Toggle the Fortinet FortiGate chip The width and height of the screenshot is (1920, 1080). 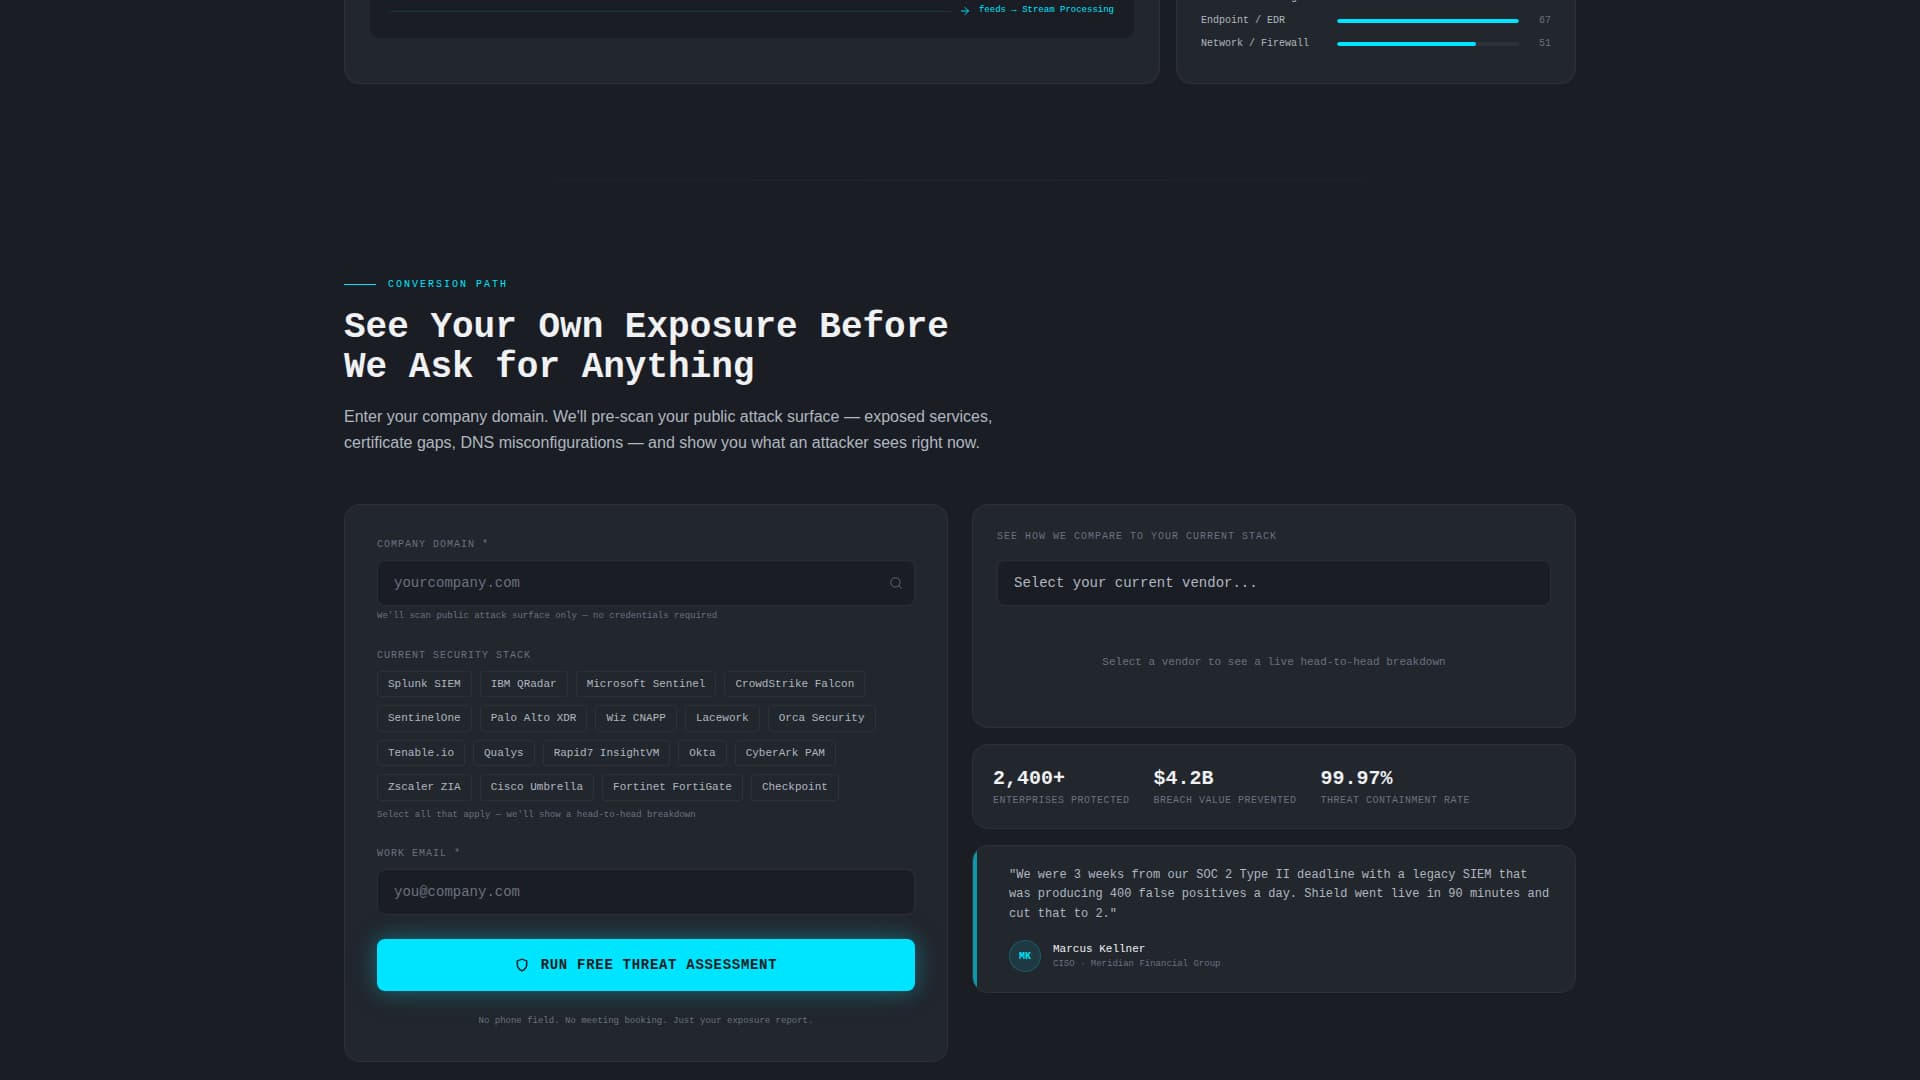click(x=672, y=787)
